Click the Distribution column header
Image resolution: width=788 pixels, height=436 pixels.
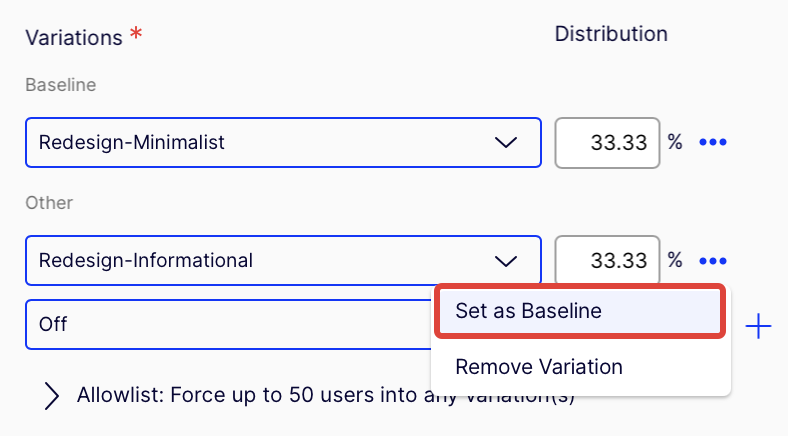click(611, 34)
